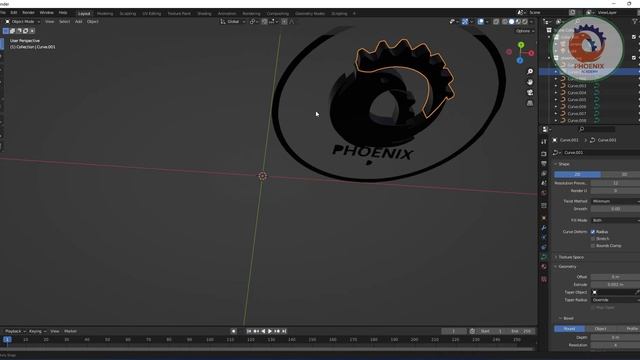Toggle the snapping magnet button

264,22
